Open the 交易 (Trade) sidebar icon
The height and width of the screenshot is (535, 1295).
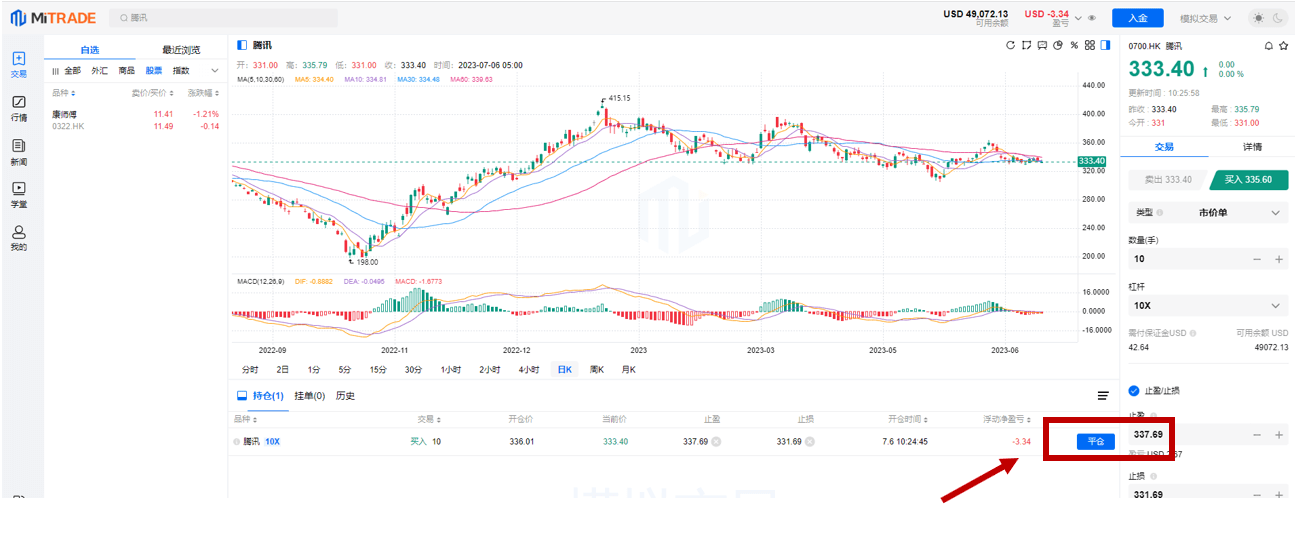(x=19, y=64)
